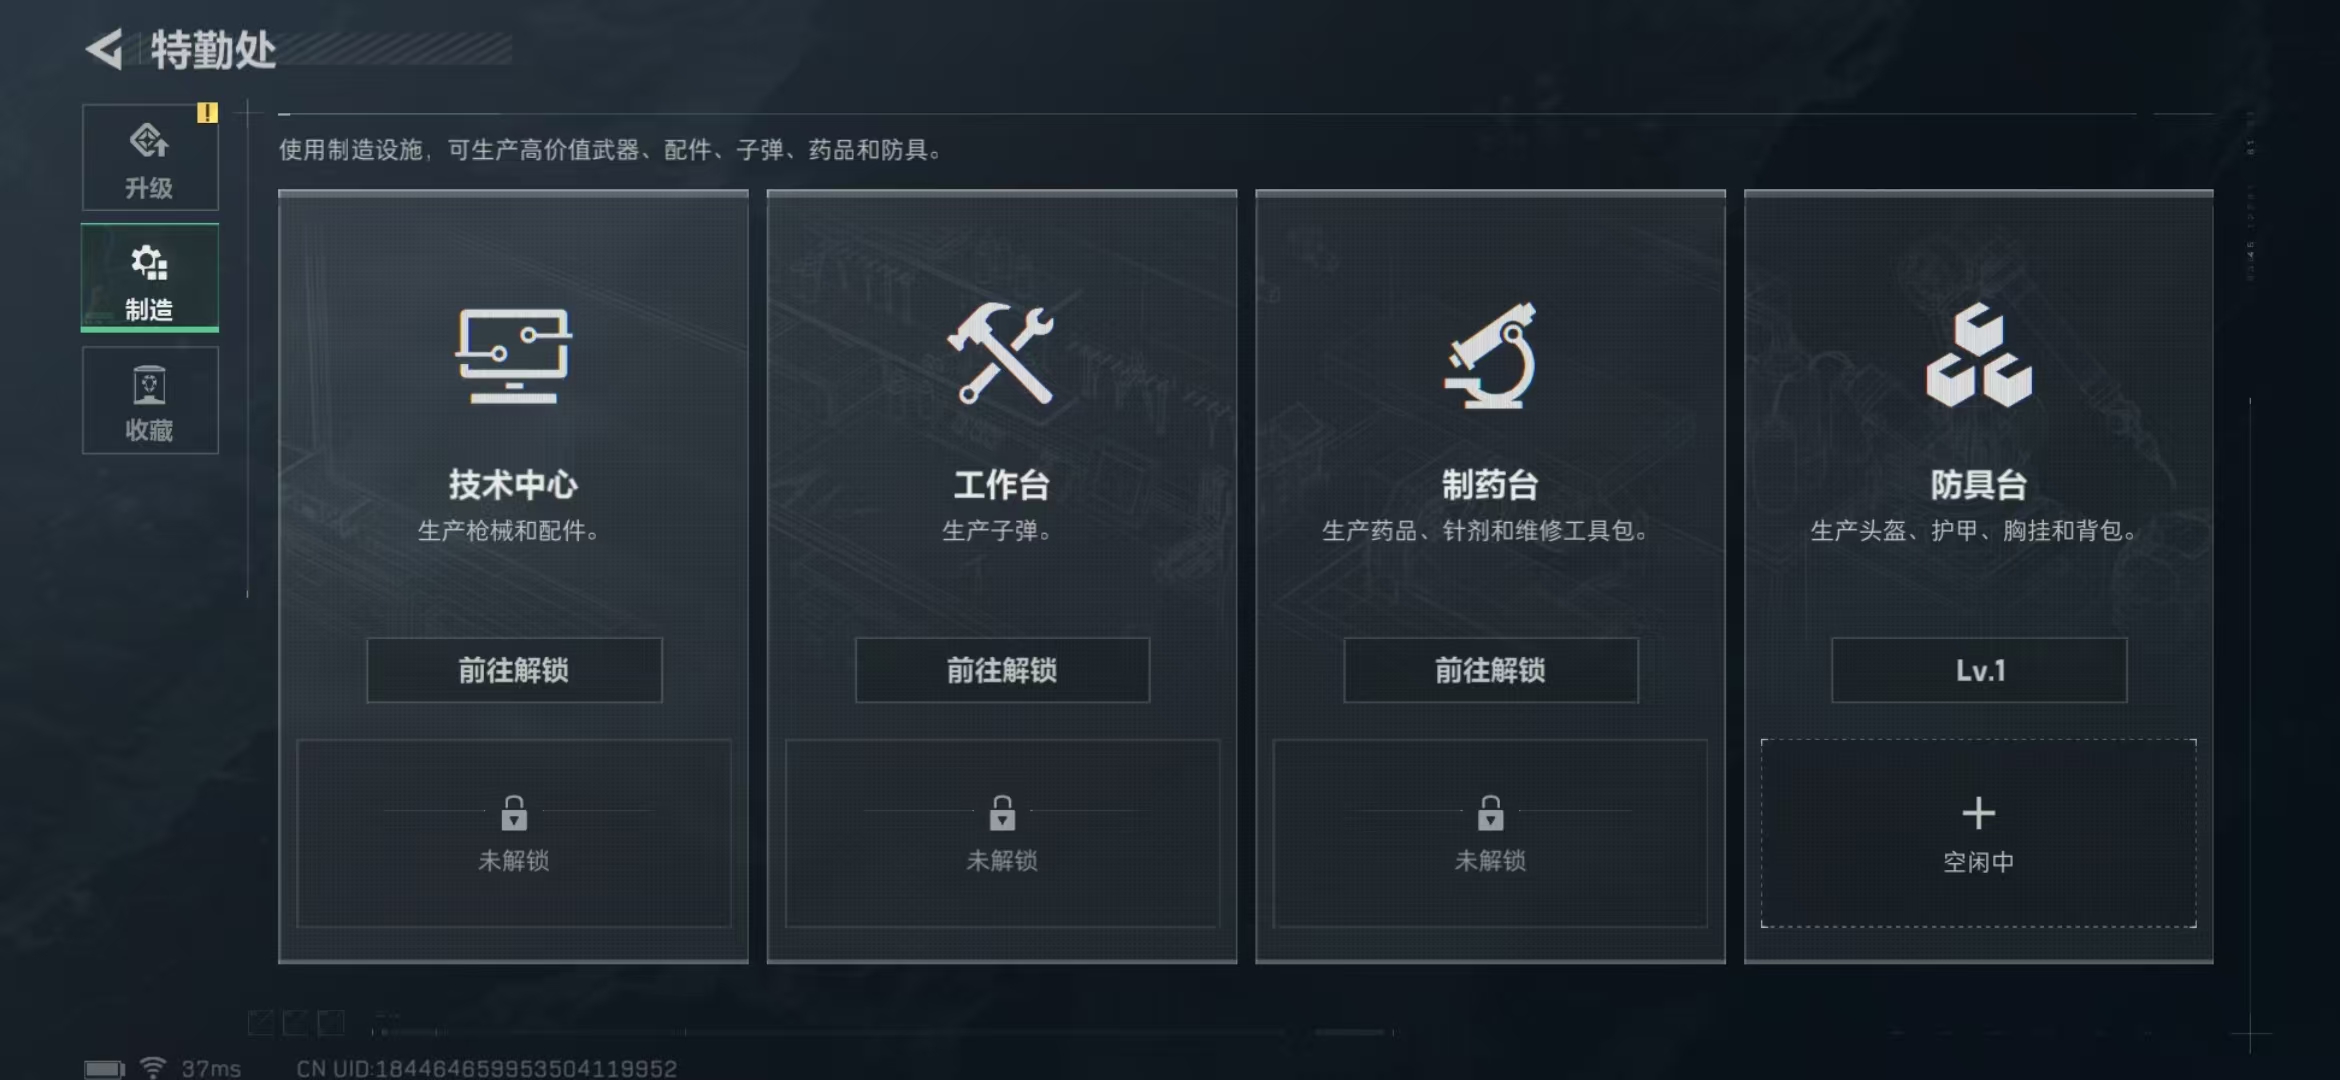The height and width of the screenshot is (1080, 2340).
Task: Click the 防具台 stacked cubes icon
Action: 1979,355
